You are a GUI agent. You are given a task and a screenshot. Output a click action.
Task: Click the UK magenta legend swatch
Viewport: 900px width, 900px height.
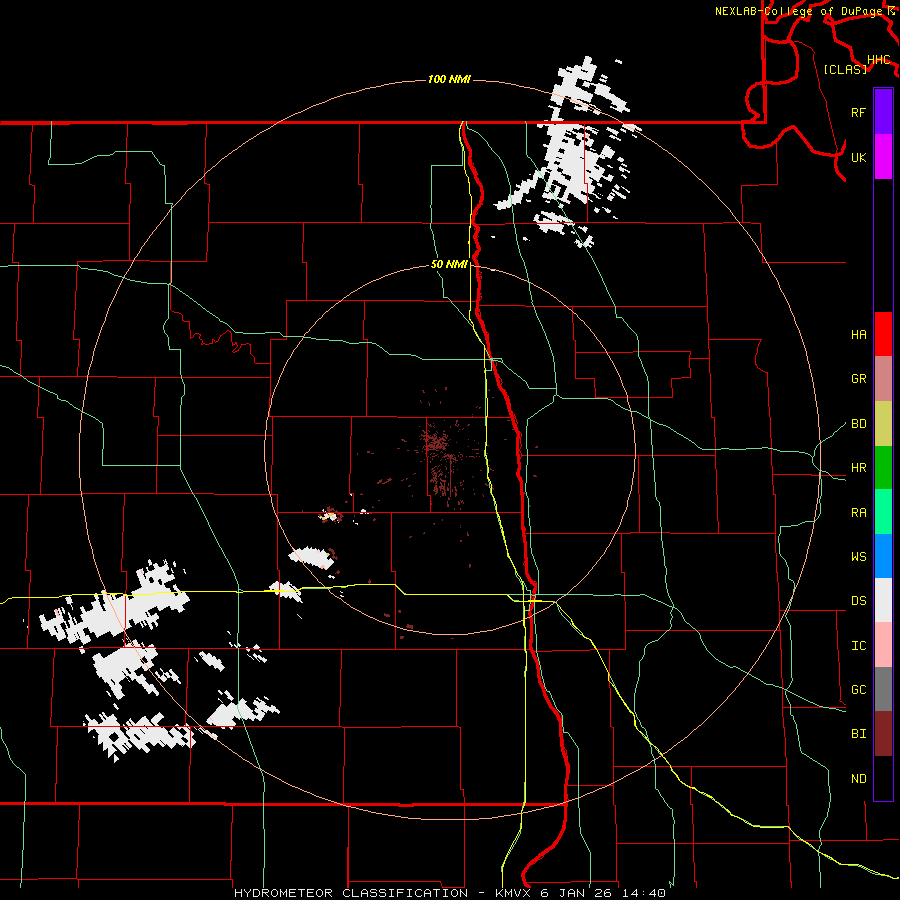883,157
